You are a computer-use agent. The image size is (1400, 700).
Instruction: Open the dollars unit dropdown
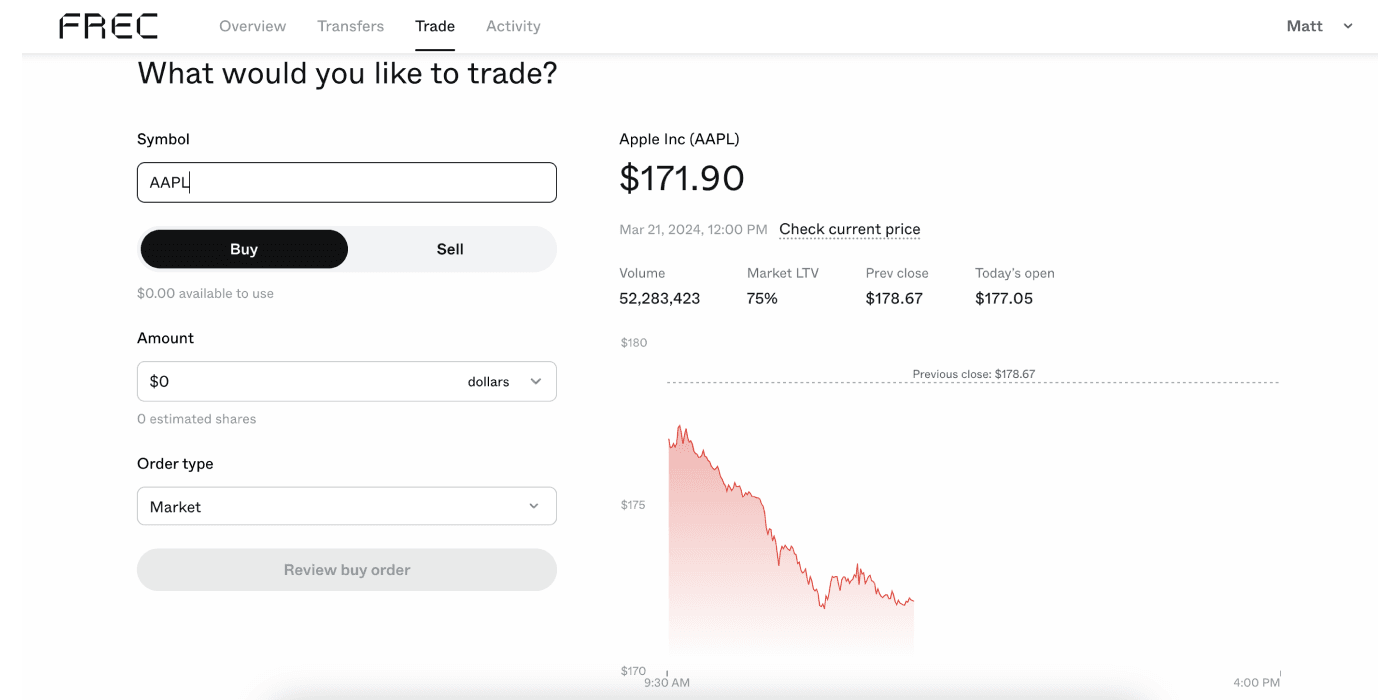pos(505,381)
